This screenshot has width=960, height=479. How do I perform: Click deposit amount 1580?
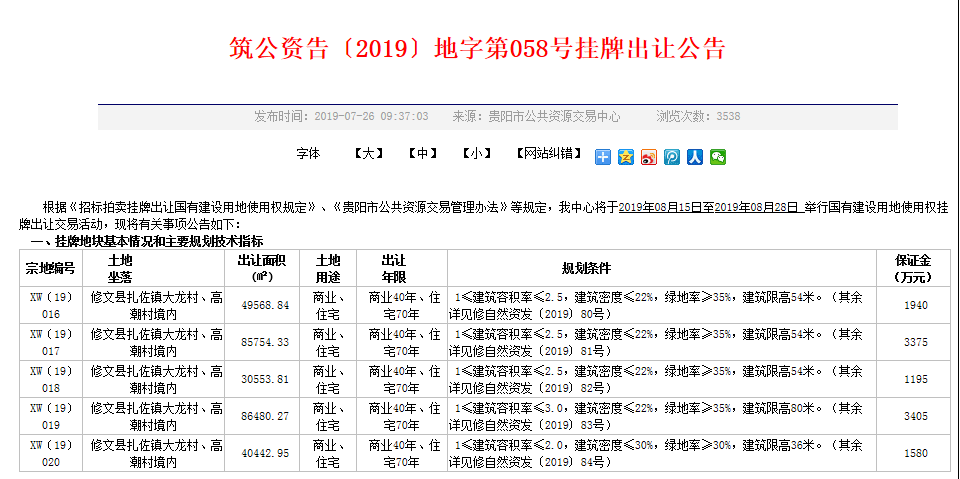tap(916, 453)
